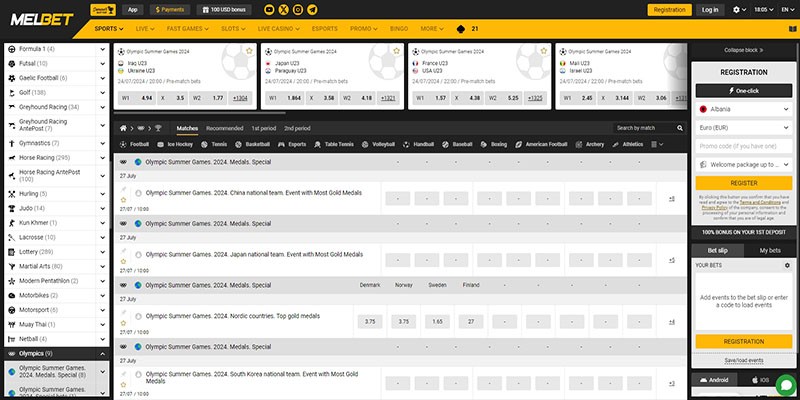The width and height of the screenshot is (800, 400).
Task: Open the 100 USD bonus button
Action: [224, 10]
